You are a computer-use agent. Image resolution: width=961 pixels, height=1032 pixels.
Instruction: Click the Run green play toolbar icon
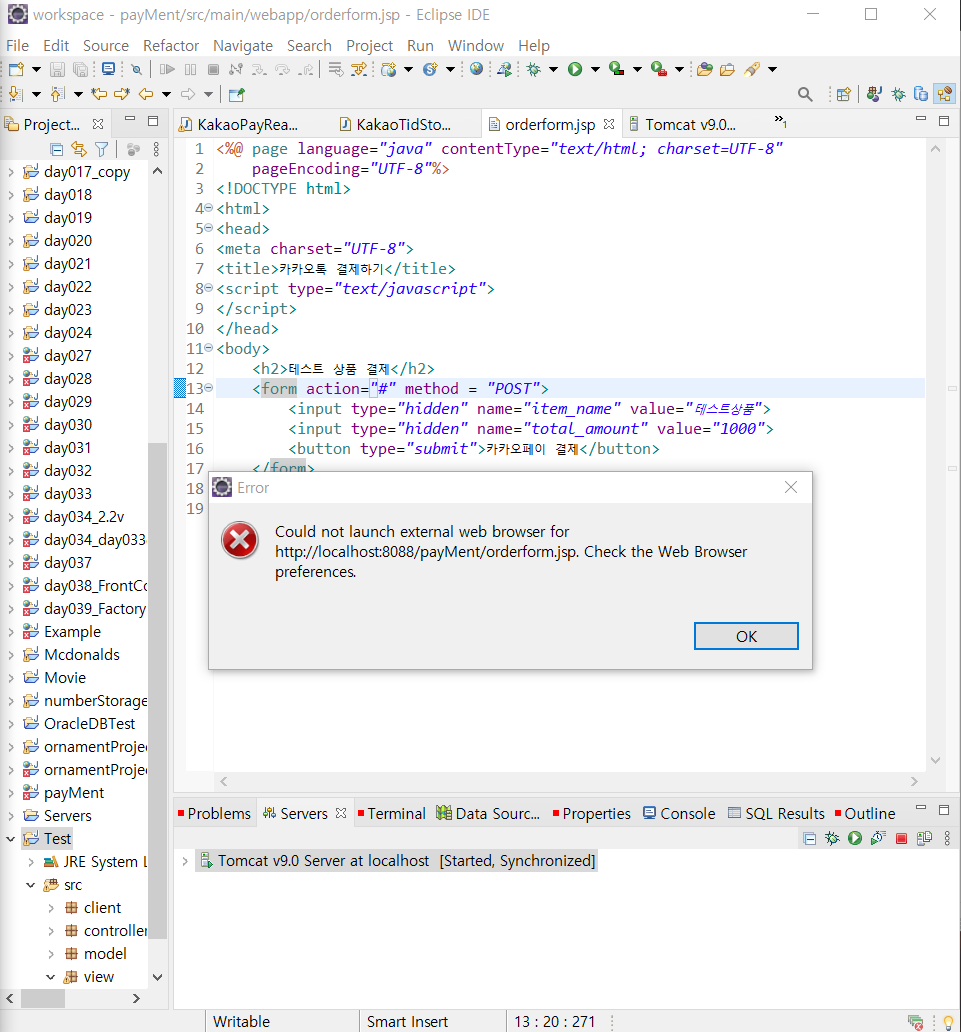coord(575,69)
